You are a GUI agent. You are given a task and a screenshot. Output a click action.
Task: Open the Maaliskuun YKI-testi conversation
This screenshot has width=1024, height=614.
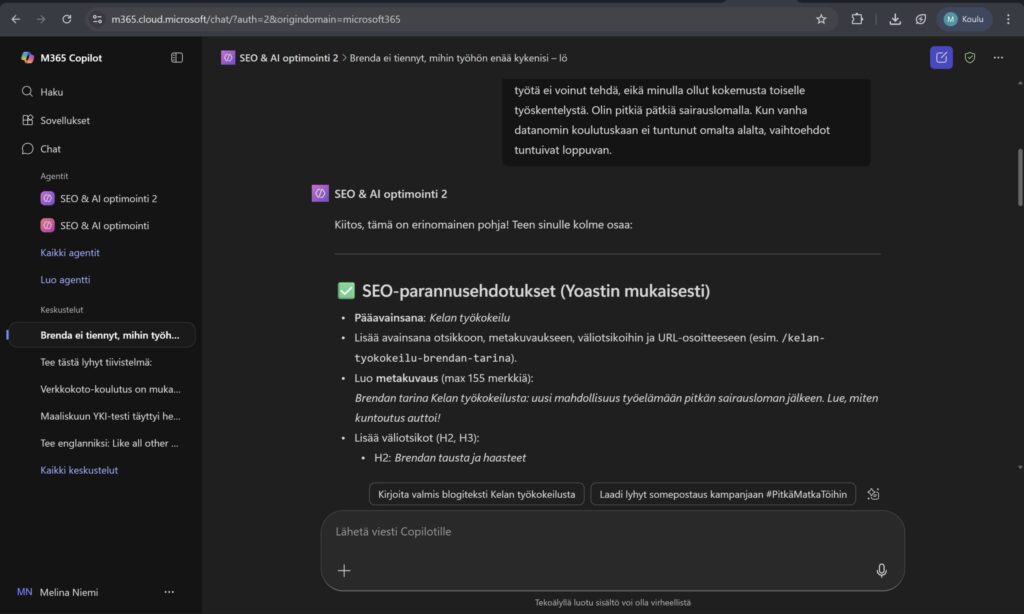click(x=110, y=416)
